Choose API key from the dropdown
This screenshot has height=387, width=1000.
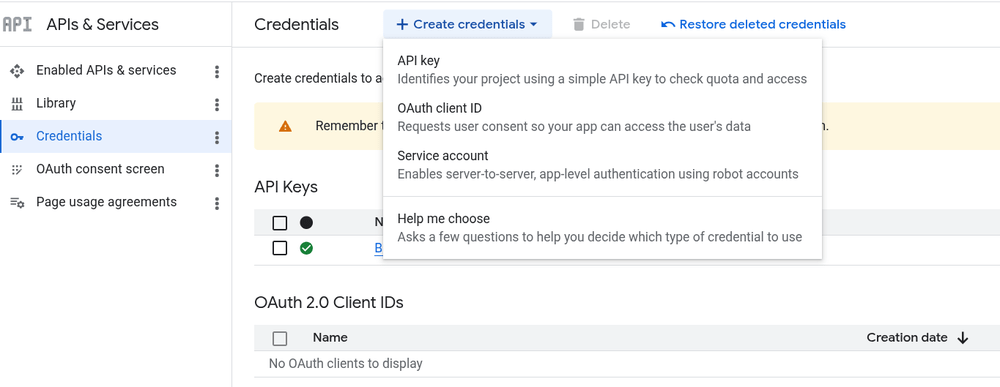(x=602, y=69)
